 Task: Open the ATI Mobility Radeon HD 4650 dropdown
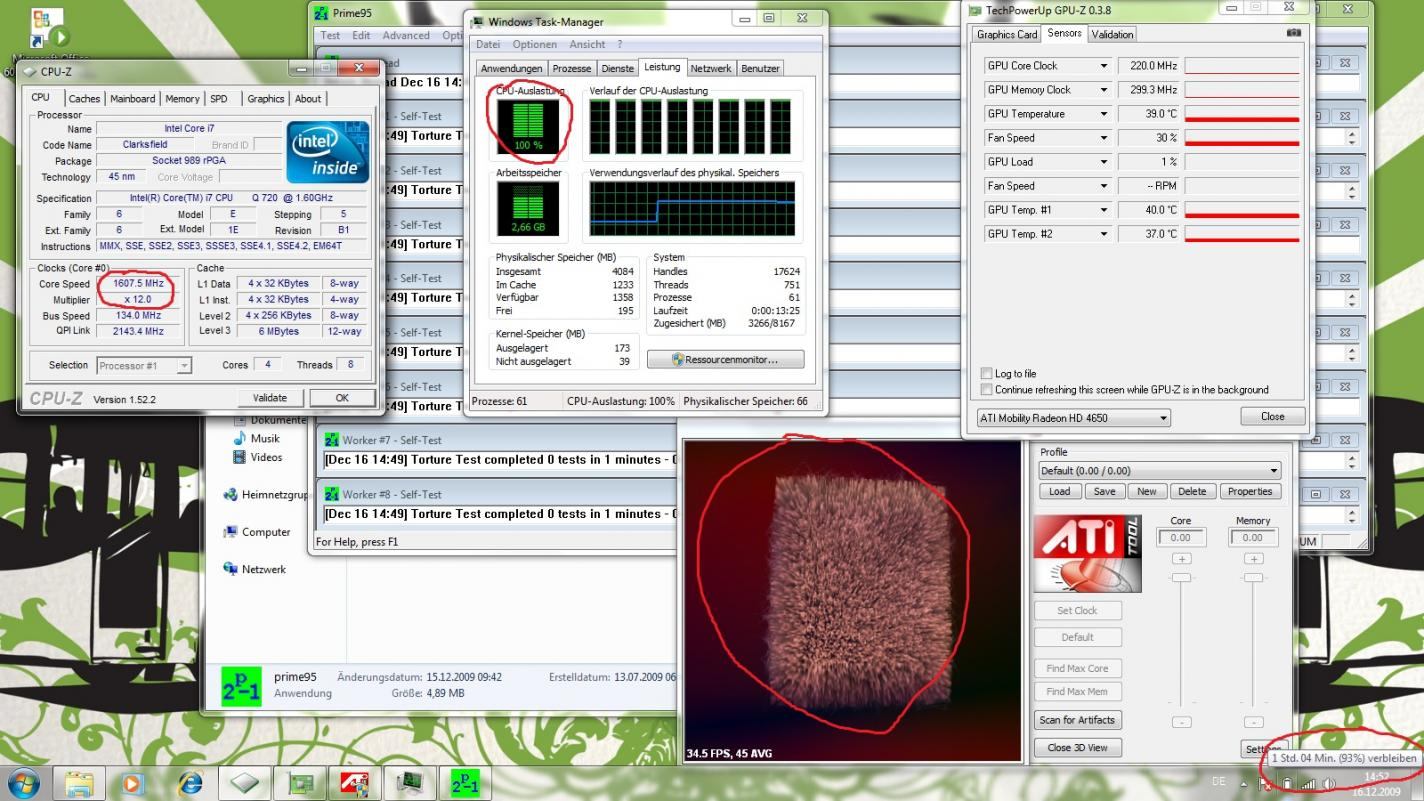pyautogui.click(x=1074, y=418)
